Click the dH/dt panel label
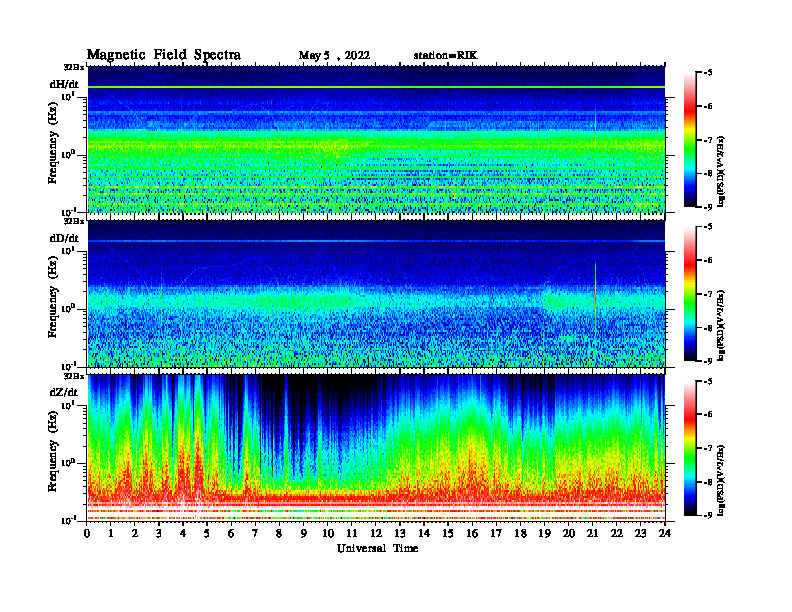792x612 pixels. (64, 84)
